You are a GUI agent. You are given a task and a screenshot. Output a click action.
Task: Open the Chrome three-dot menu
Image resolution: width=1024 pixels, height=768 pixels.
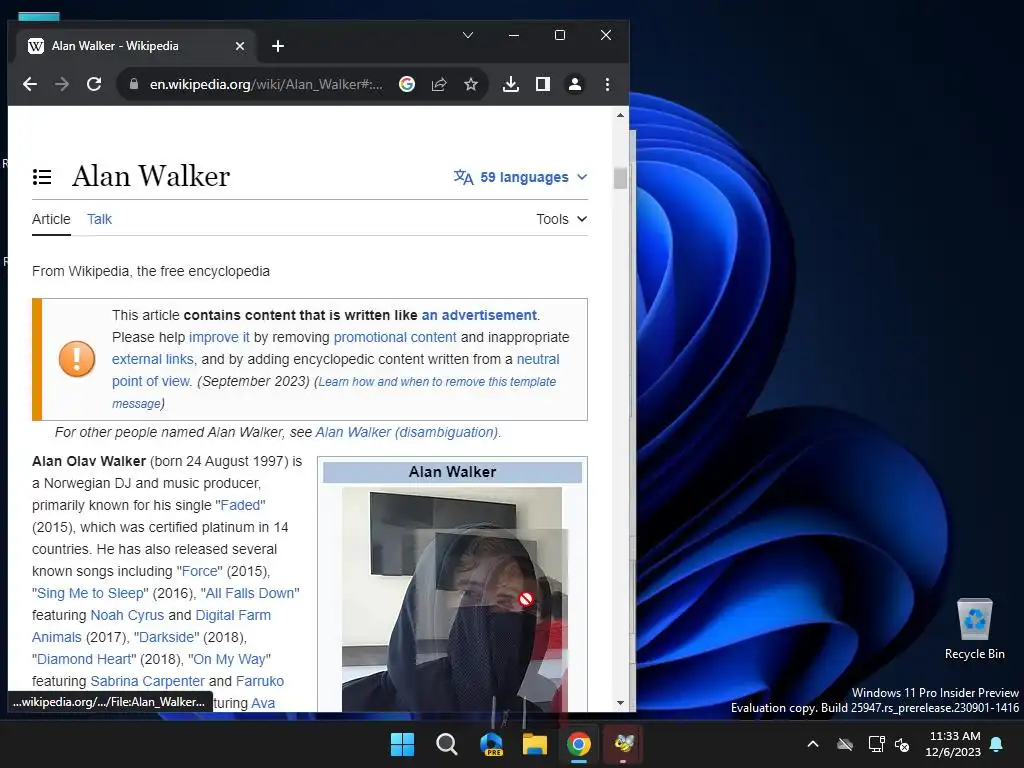click(607, 84)
